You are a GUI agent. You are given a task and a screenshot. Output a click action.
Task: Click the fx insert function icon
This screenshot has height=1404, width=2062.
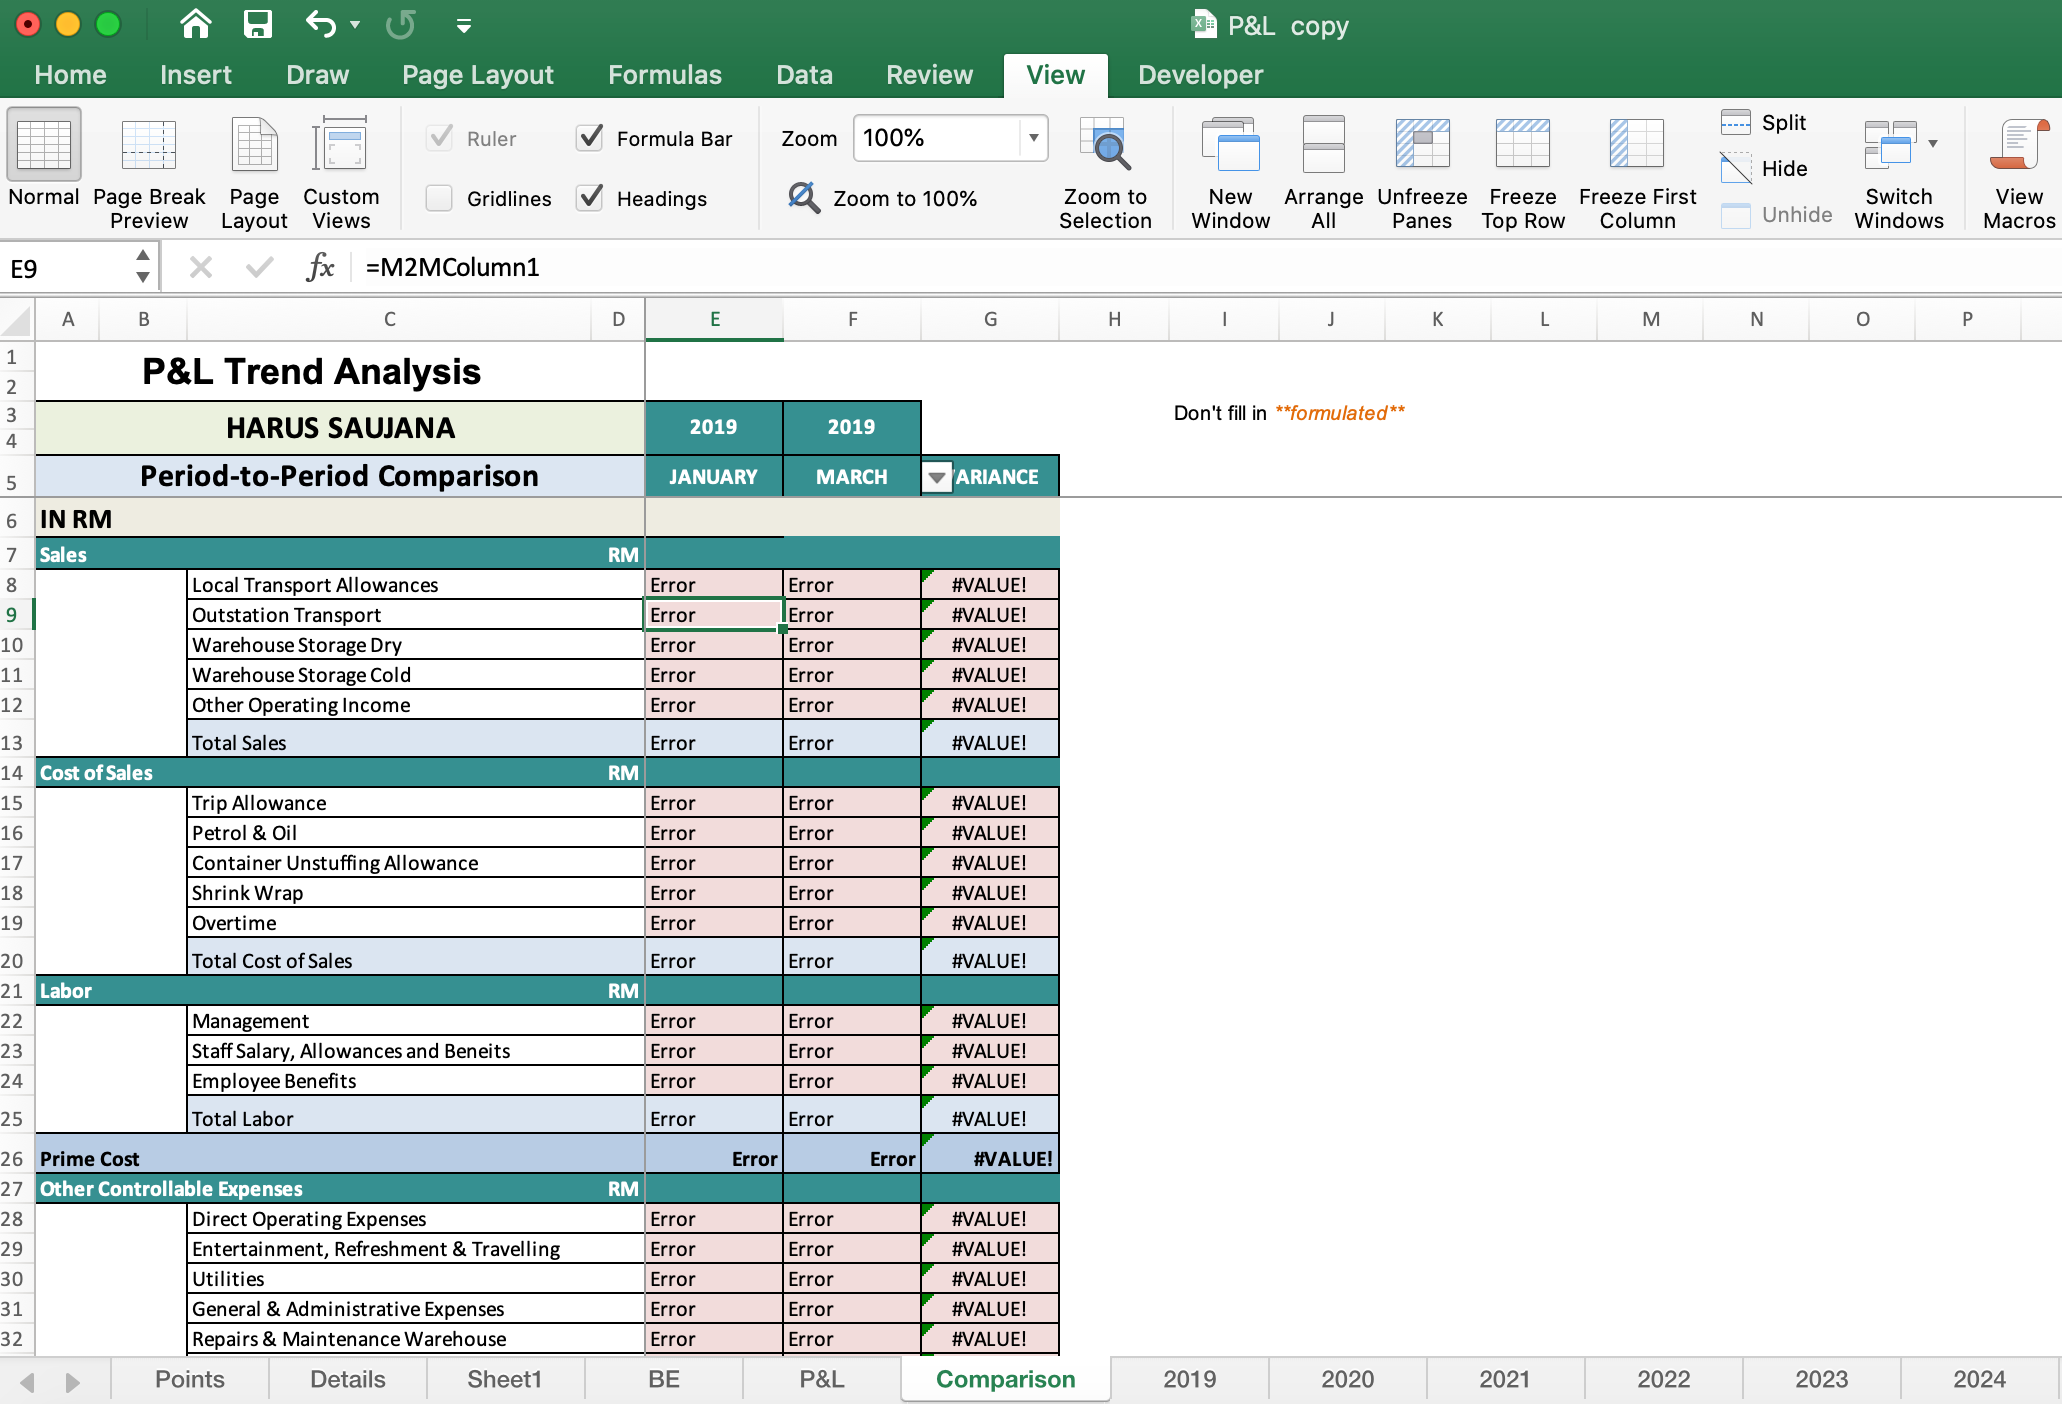(320, 267)
